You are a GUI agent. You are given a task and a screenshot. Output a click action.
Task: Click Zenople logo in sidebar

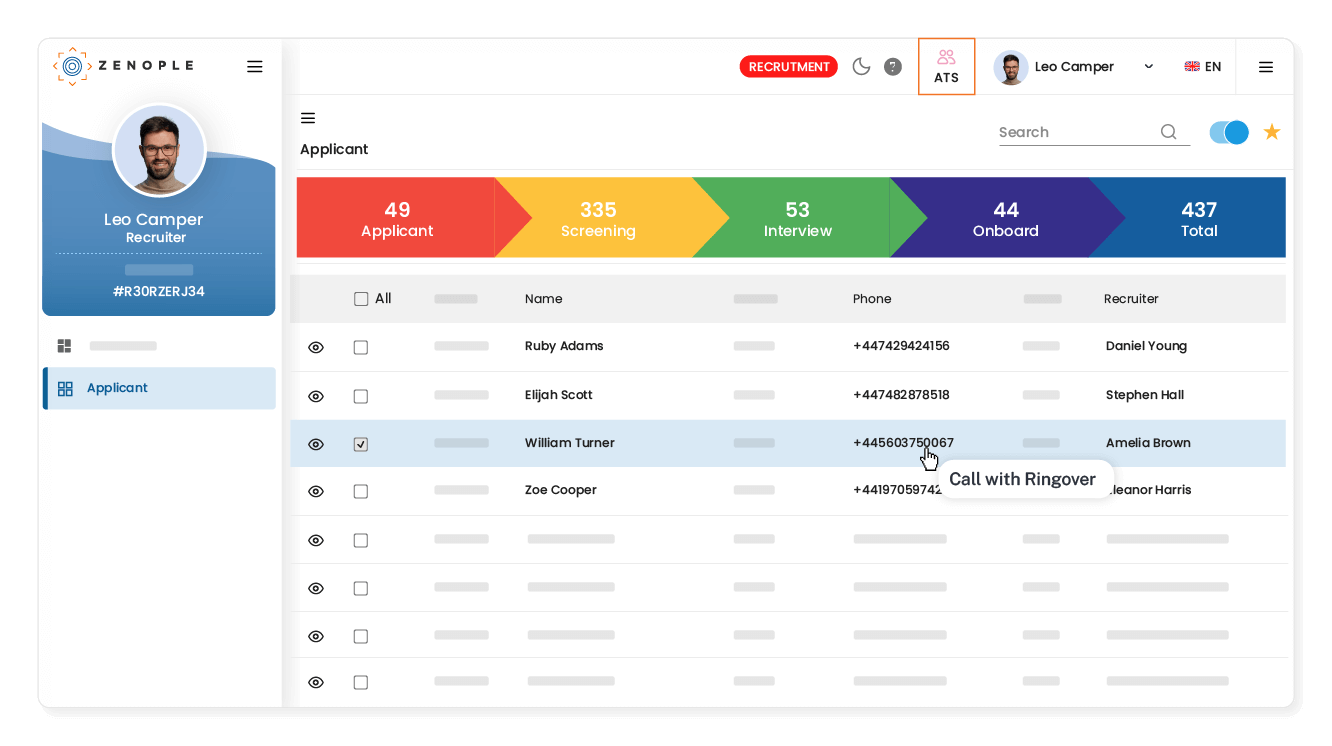(122, 66)
